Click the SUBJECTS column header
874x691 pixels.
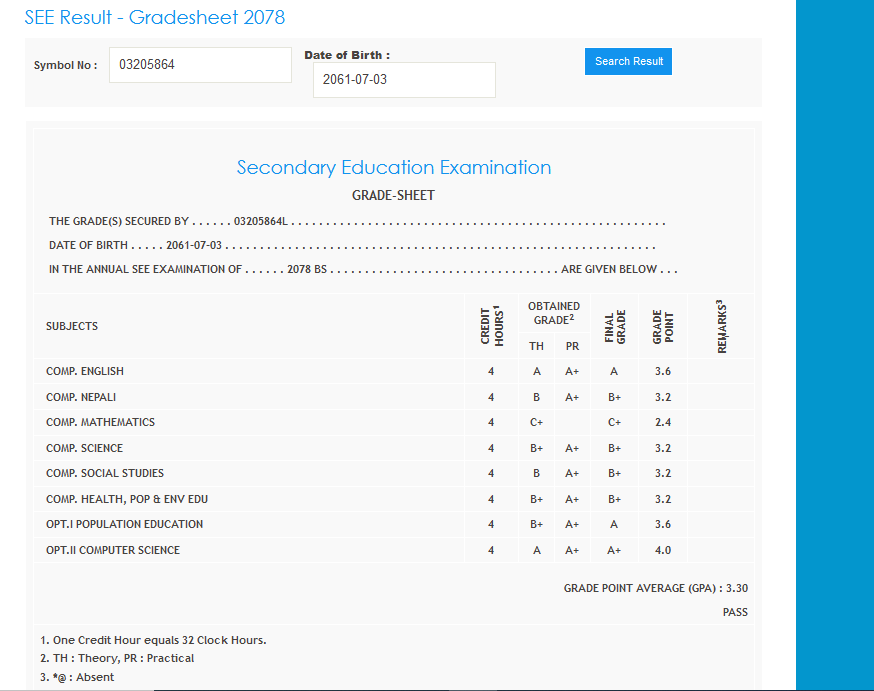72,326
